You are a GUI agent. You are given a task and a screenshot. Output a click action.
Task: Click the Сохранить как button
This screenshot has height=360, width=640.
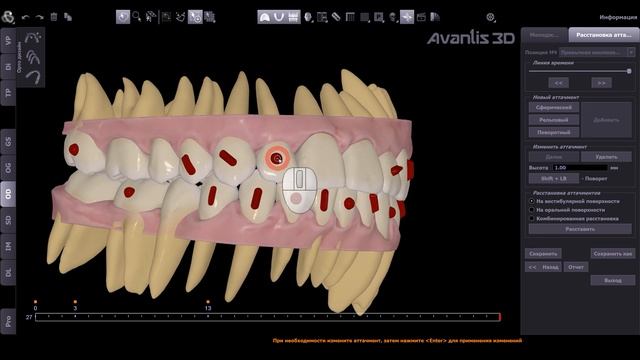tap(613, 253)
